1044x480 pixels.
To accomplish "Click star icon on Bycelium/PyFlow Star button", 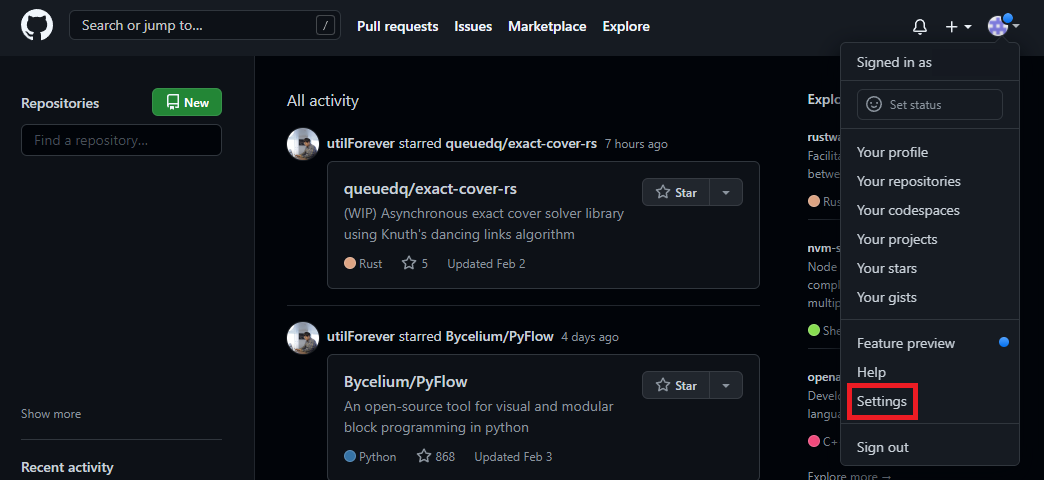I will pos(662,385).
